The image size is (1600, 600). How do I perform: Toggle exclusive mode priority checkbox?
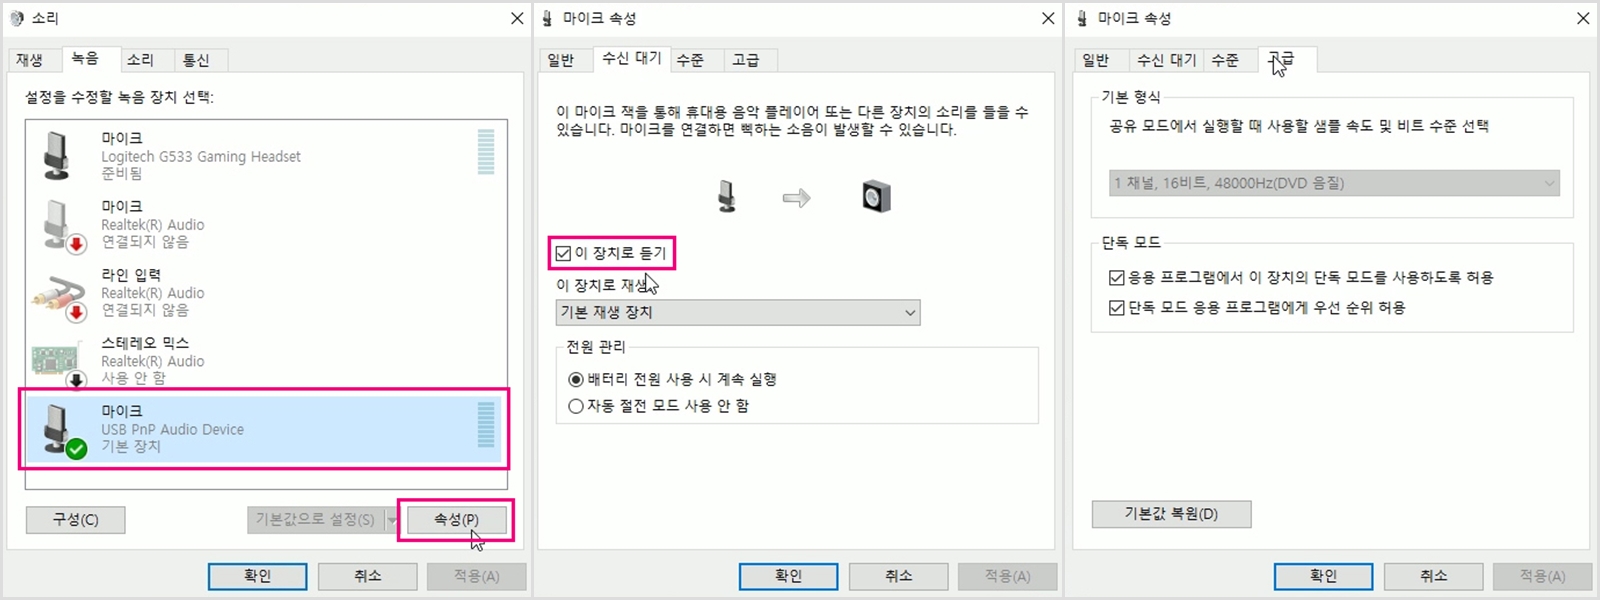[x=1117, y=307]
